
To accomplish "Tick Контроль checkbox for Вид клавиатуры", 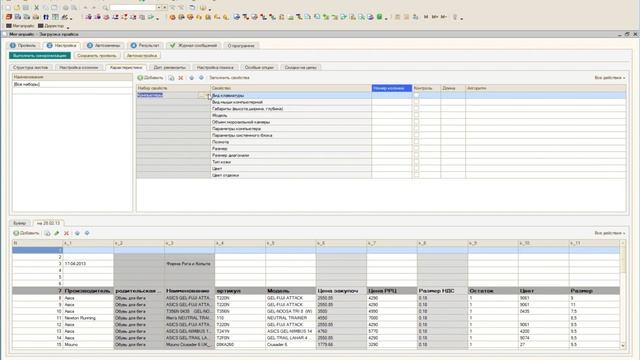I will [x=416, y=95].
